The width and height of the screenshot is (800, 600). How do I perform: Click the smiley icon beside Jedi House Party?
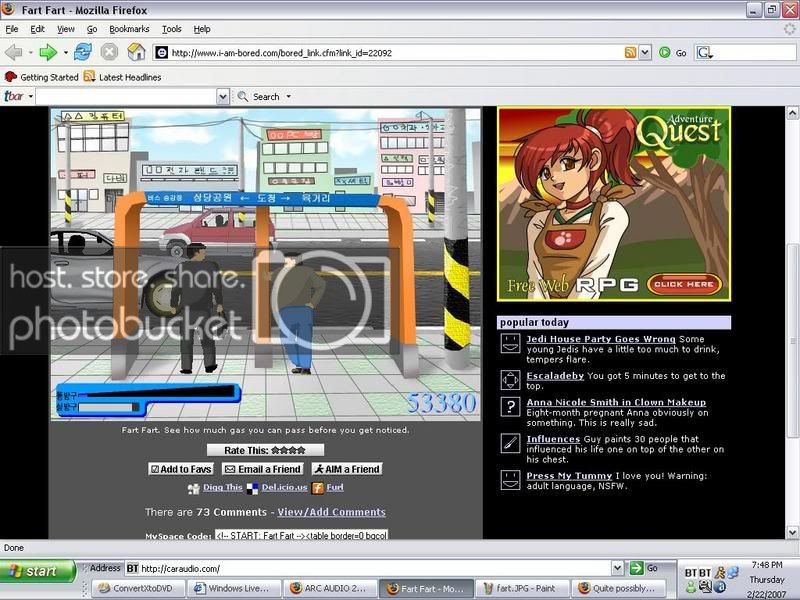pyautogui.click(x=510, y=343)
